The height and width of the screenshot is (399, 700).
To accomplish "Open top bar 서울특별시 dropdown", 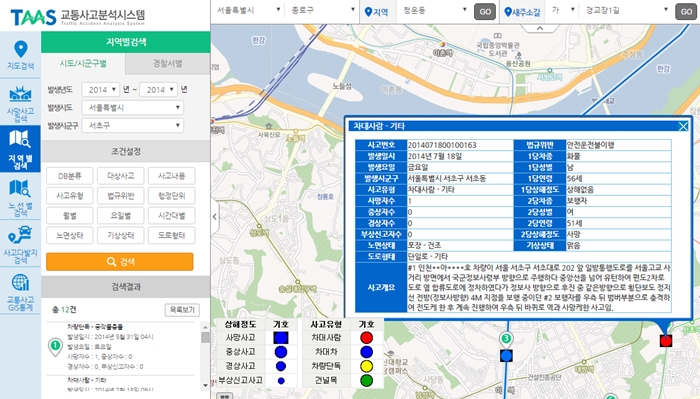I will (x=248, y=10).
